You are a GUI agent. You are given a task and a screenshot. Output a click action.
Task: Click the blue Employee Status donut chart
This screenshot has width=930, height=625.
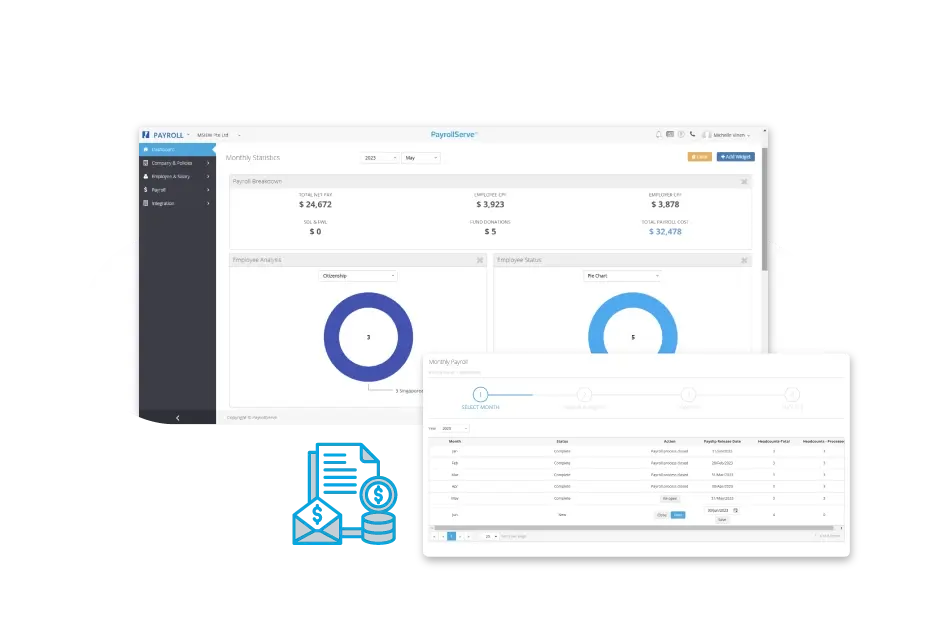pyautogui.click(x=633, y=323)
